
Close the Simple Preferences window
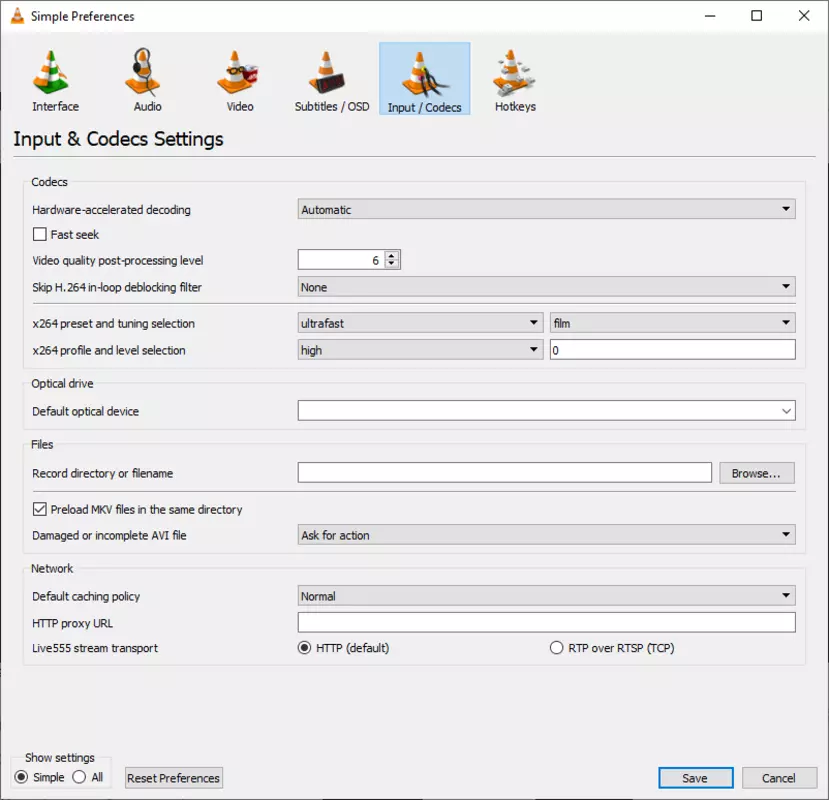coord(804,16)
